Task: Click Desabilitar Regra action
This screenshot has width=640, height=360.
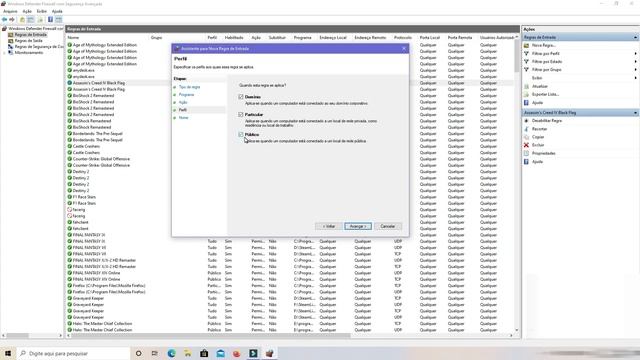Action: tap(547, 121)
